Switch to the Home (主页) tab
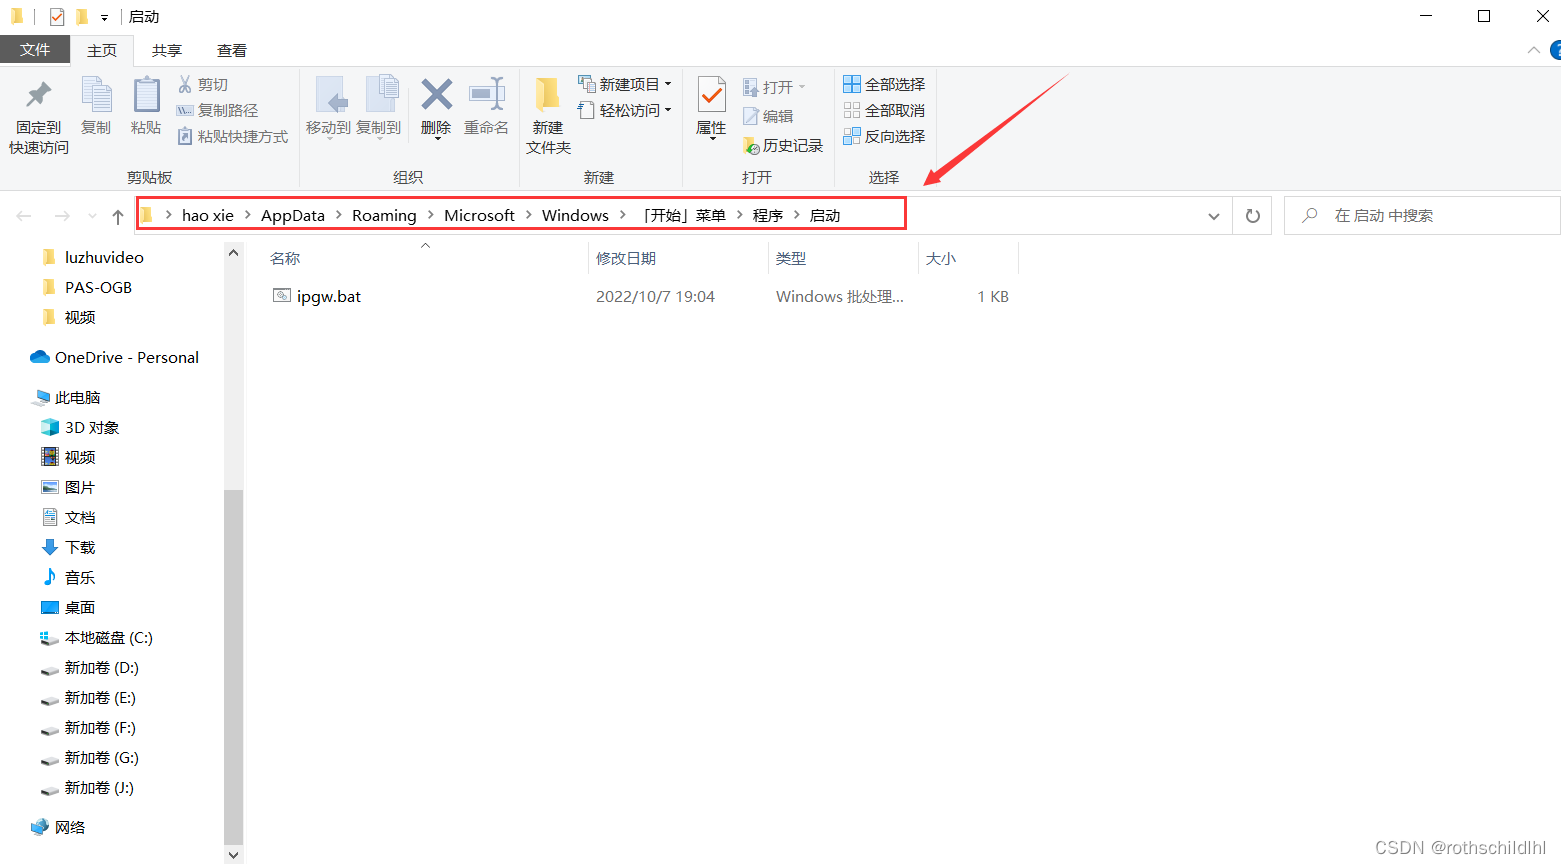1561x864 pixels. point(102,50)
